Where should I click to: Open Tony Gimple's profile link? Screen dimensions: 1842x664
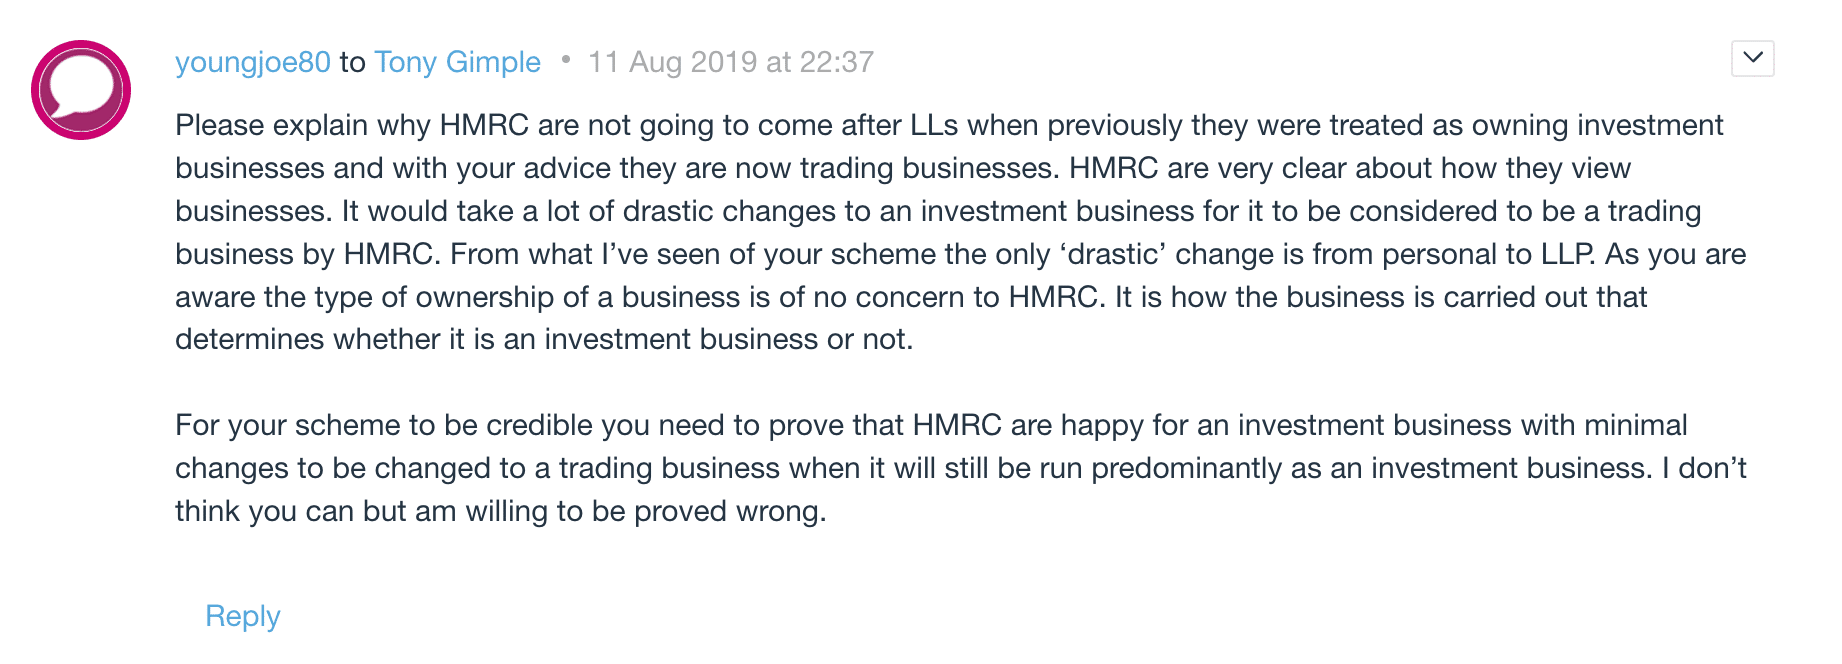(457, 62)
